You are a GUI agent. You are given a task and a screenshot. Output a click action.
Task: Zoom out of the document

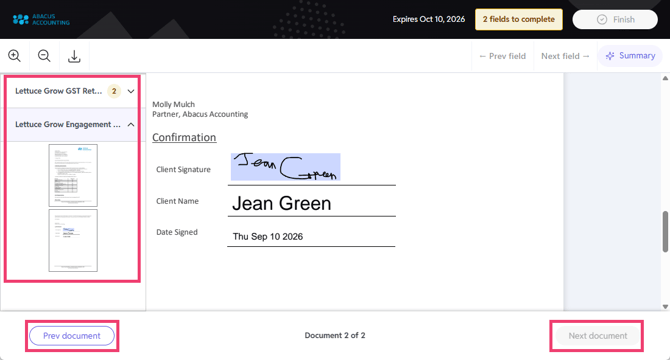coord(44,56)
